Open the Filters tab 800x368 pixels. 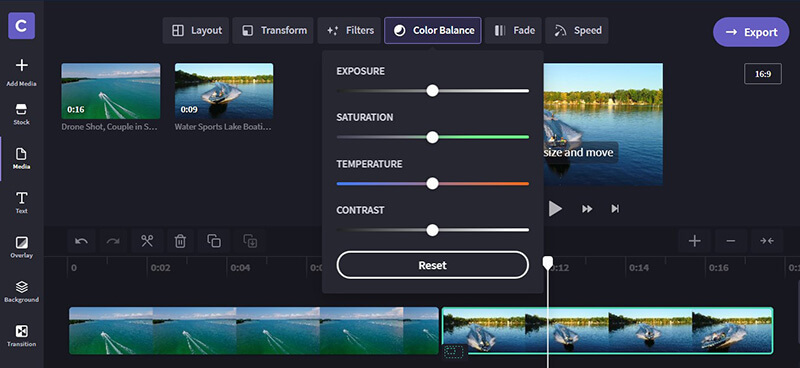349,31
